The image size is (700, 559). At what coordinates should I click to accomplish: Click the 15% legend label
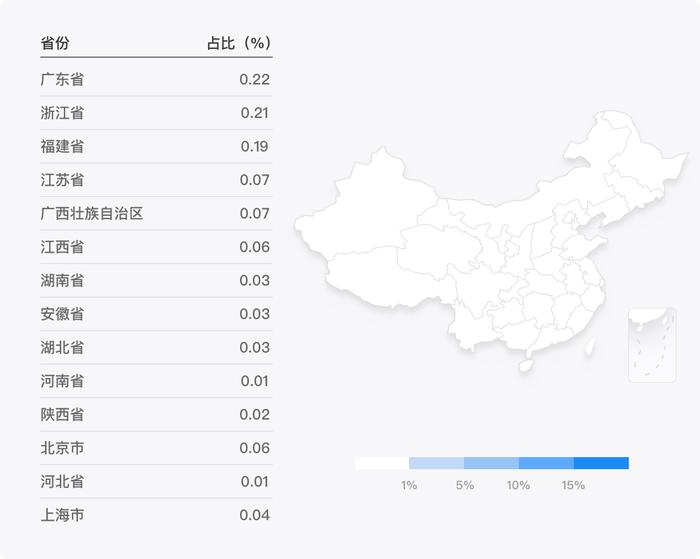point(573,485)
